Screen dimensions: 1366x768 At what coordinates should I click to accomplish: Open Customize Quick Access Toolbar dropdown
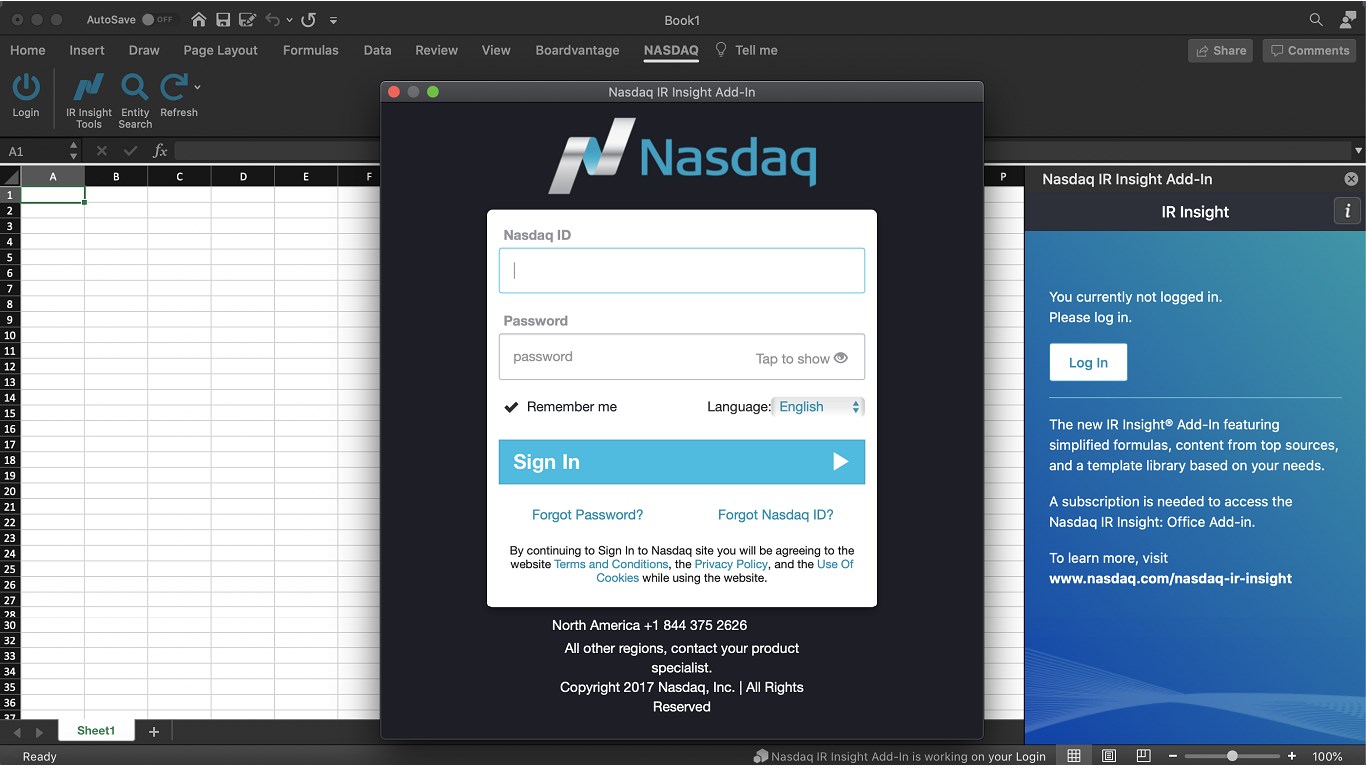pyautogui.click(x=333, y=20)
